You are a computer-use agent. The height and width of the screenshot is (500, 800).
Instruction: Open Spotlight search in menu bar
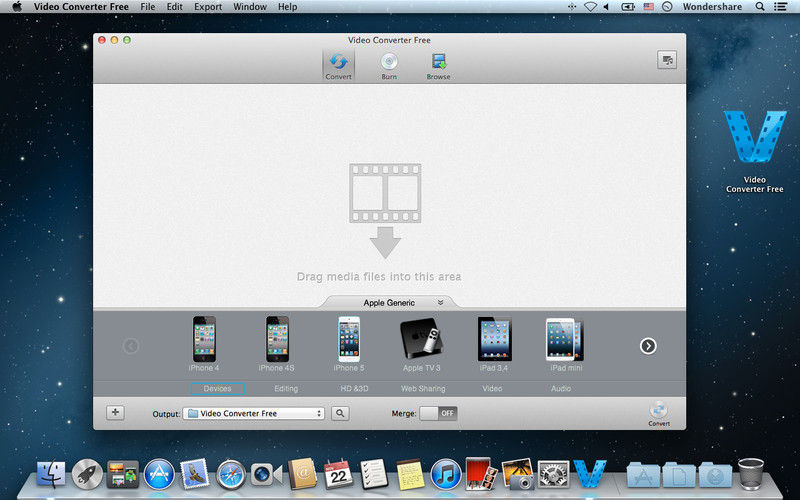(760, 7)
